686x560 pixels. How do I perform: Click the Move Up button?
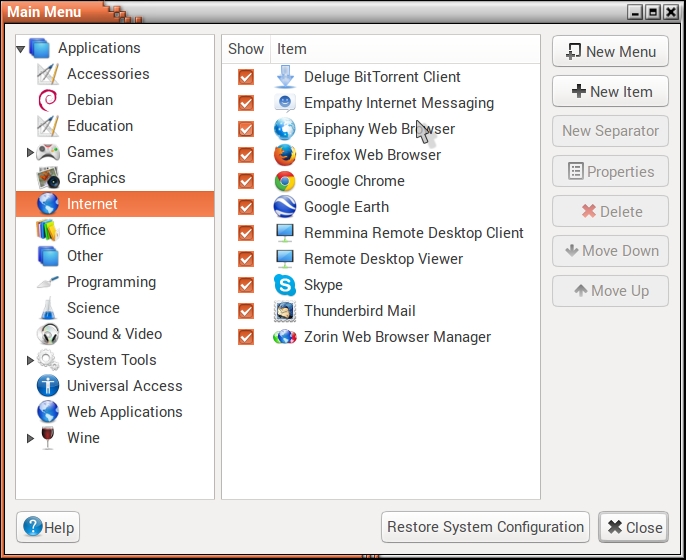(x=610, y=291)
